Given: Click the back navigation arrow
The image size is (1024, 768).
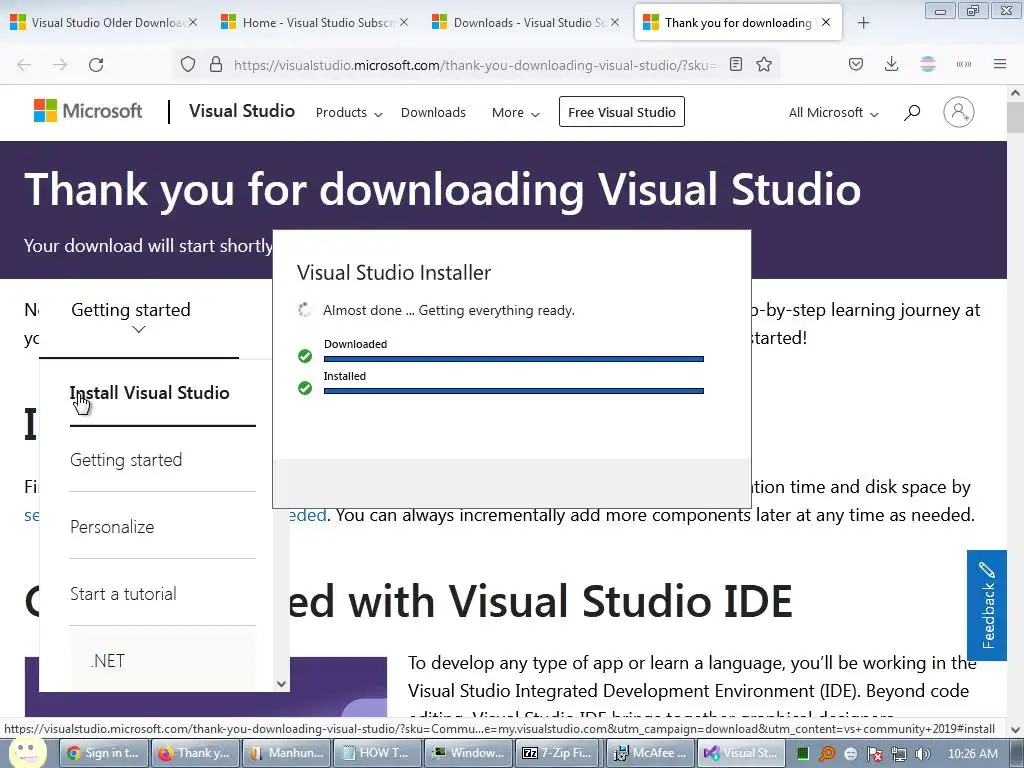Looking at the screenshot, I should [x=24, y=65].
